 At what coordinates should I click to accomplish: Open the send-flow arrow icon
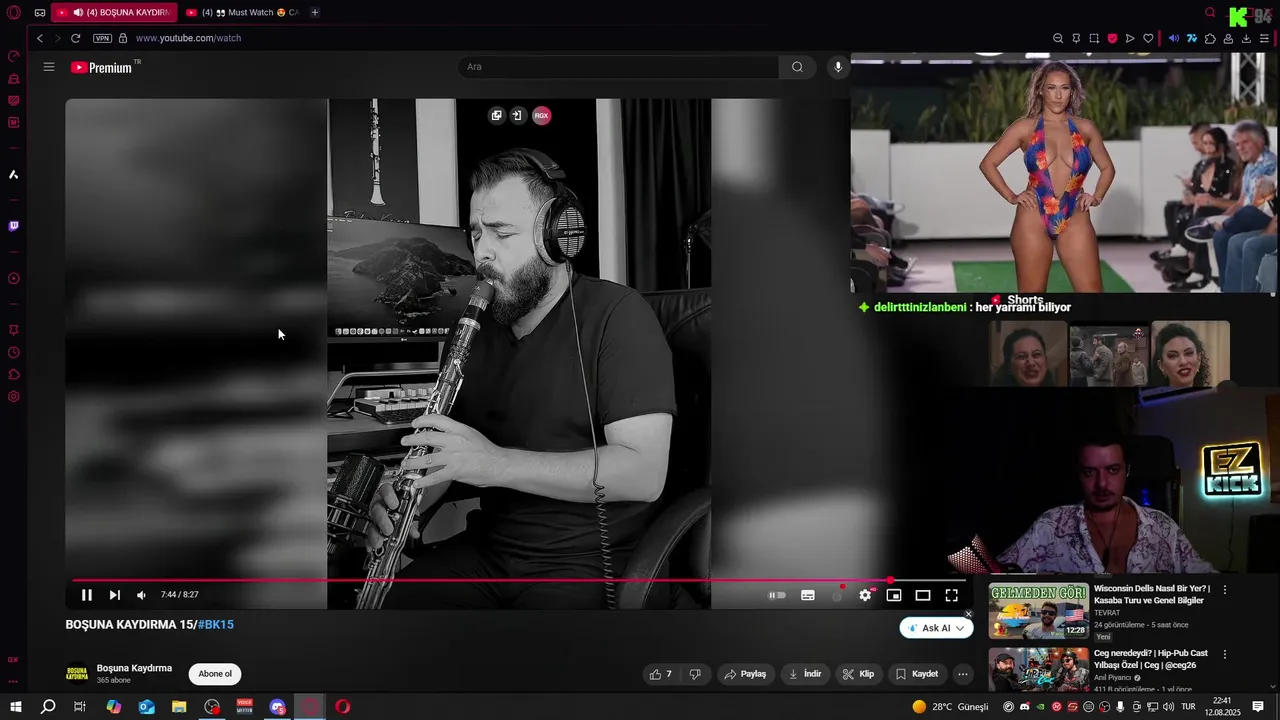pos(1130,38)
